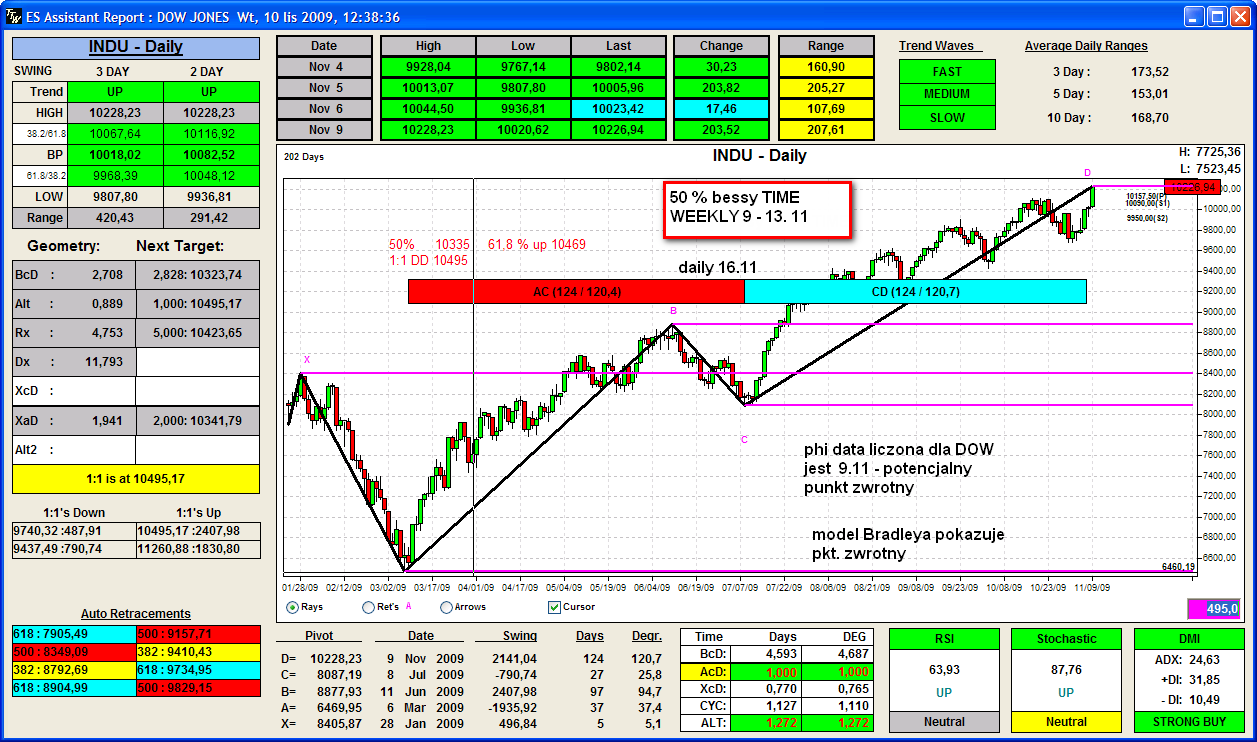Click the cyan CD (124 / 120,7) bar
This screenshot has height=742, width=1257.
click(916, 291)
